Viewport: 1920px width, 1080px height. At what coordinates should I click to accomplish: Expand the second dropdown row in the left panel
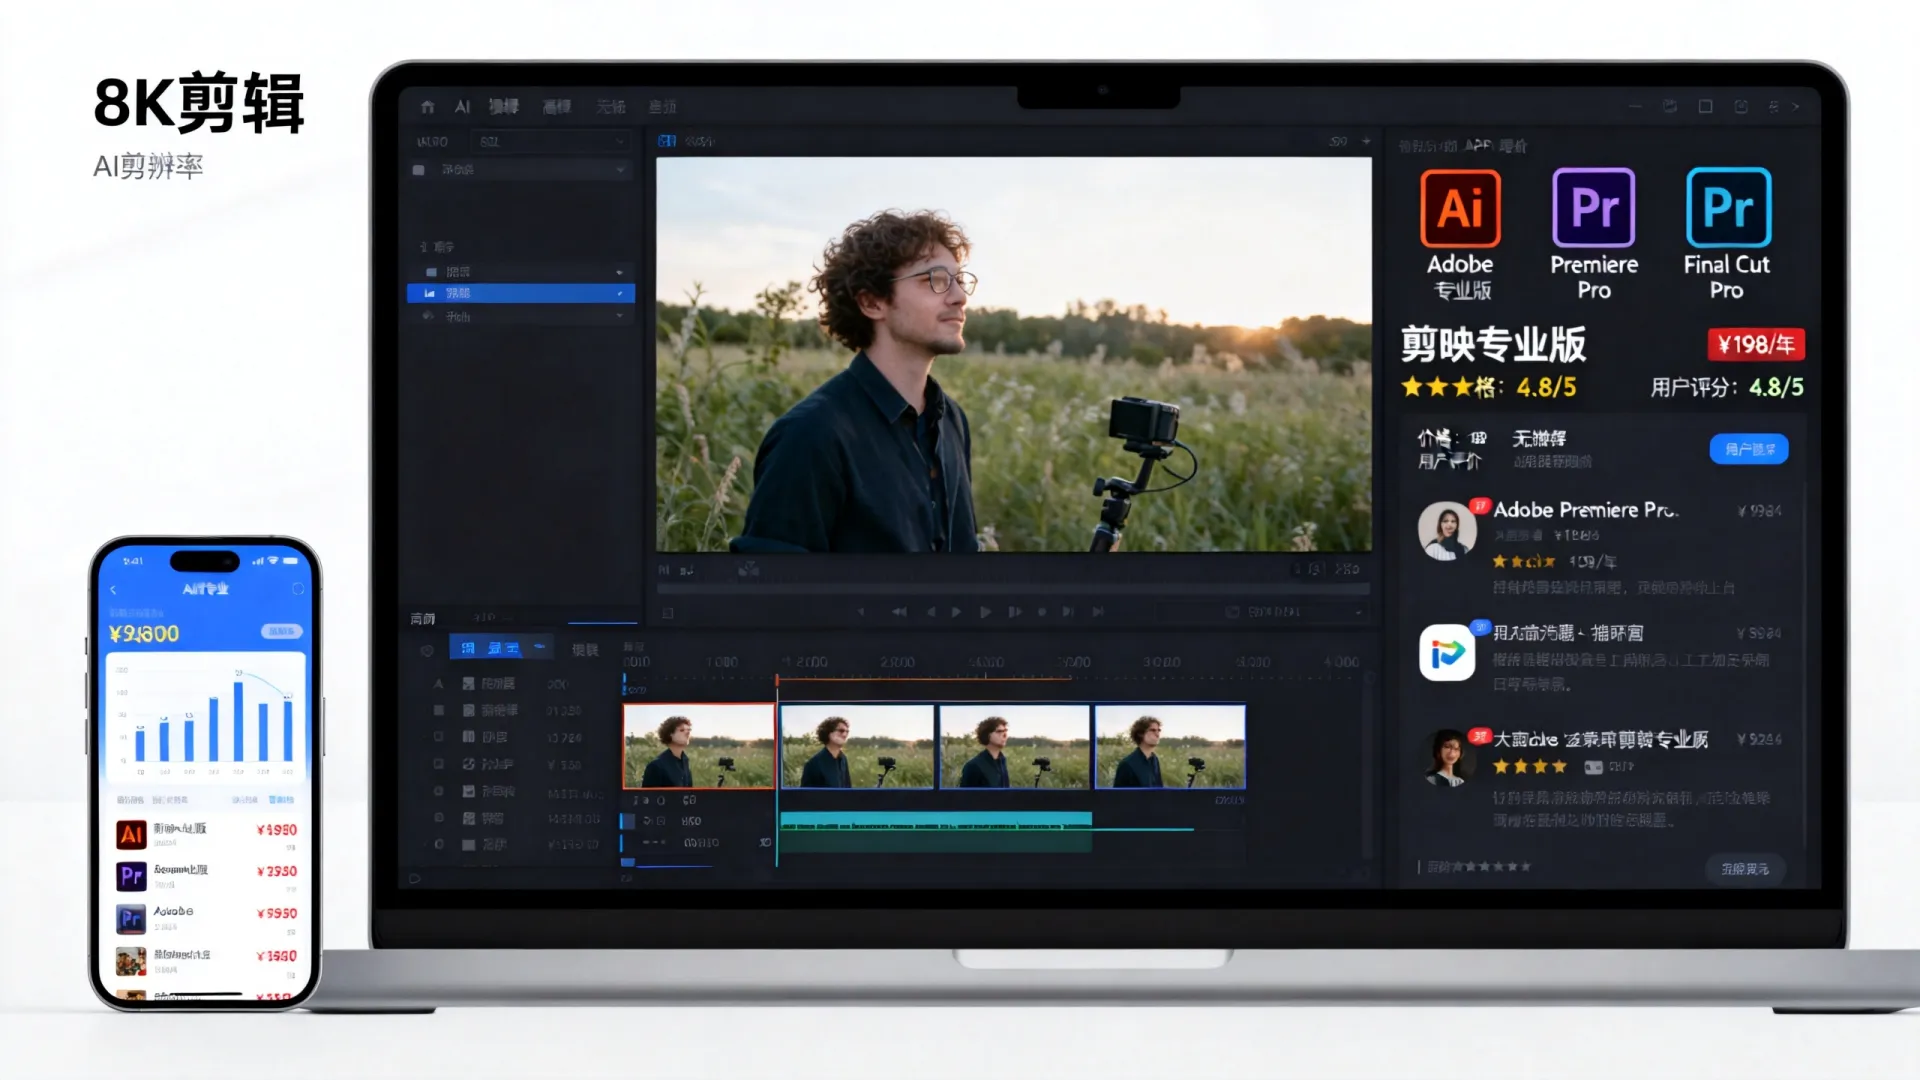pos(521,170)
